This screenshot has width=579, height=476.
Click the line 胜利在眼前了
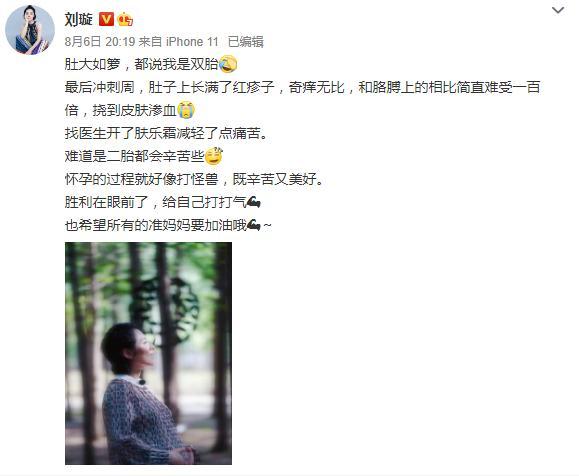click(x=155, y=202)
